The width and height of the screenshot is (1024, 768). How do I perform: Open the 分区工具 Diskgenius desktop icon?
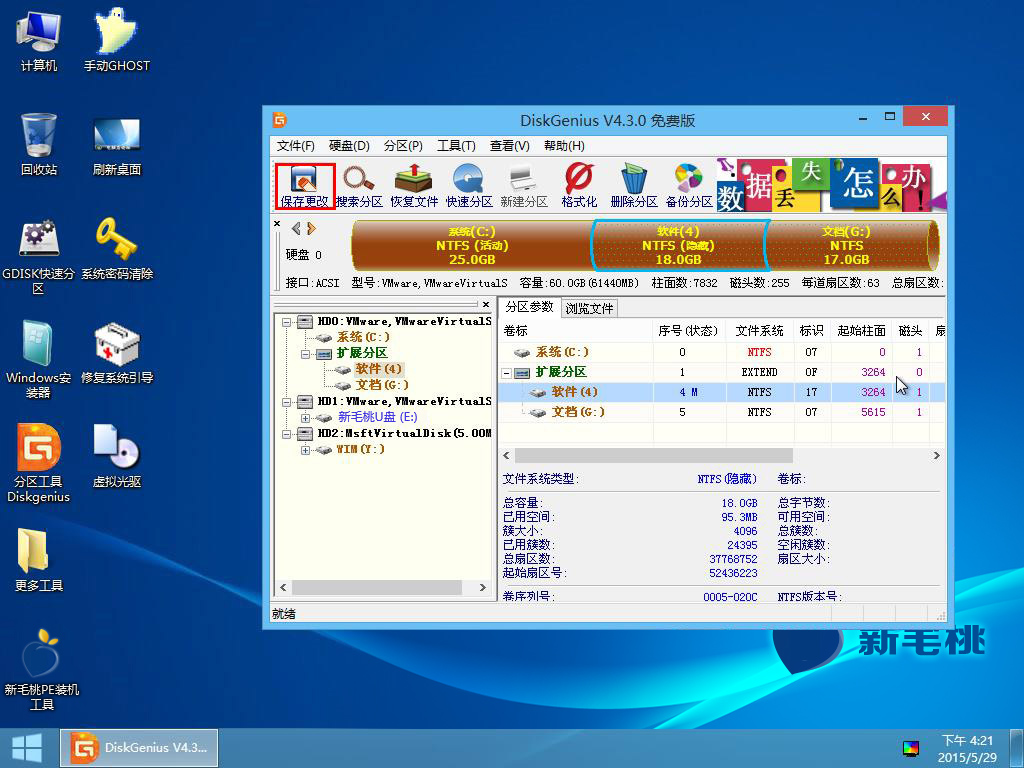click(x=39, y=463)
